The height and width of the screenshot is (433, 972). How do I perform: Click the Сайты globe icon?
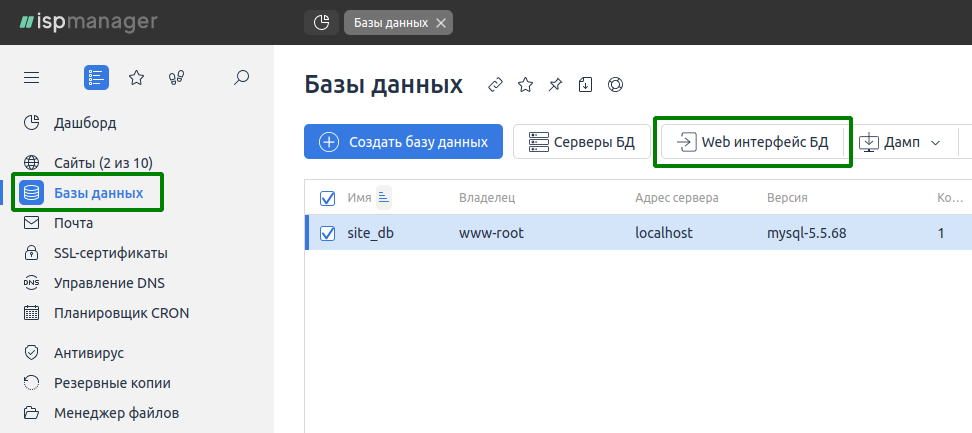[31, 163]
